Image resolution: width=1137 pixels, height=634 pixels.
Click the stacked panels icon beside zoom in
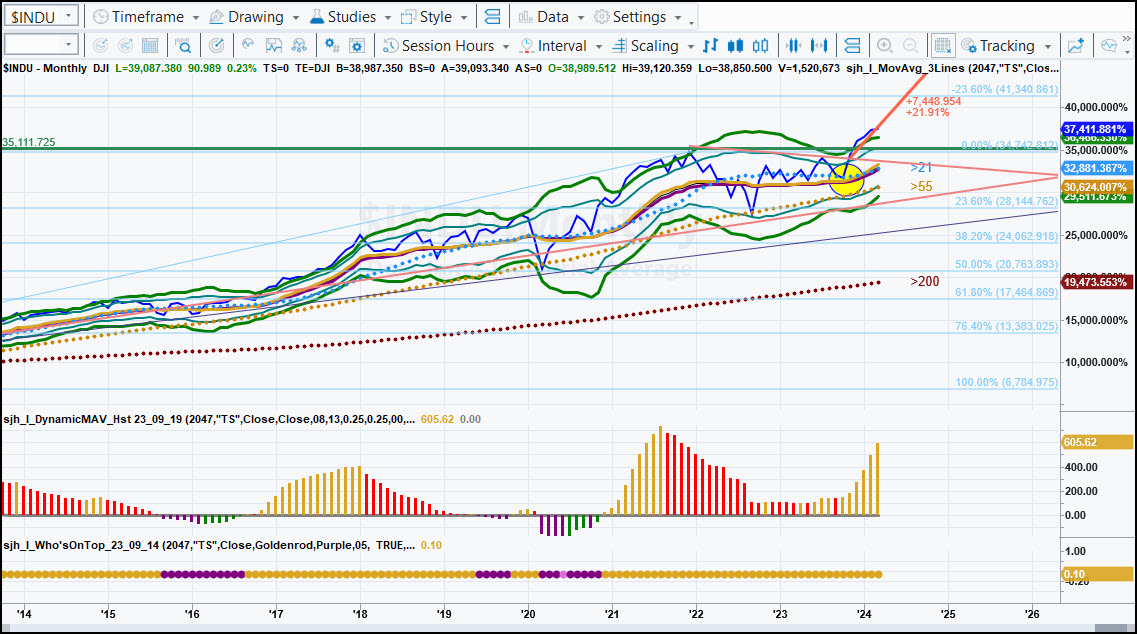(853, 46)
